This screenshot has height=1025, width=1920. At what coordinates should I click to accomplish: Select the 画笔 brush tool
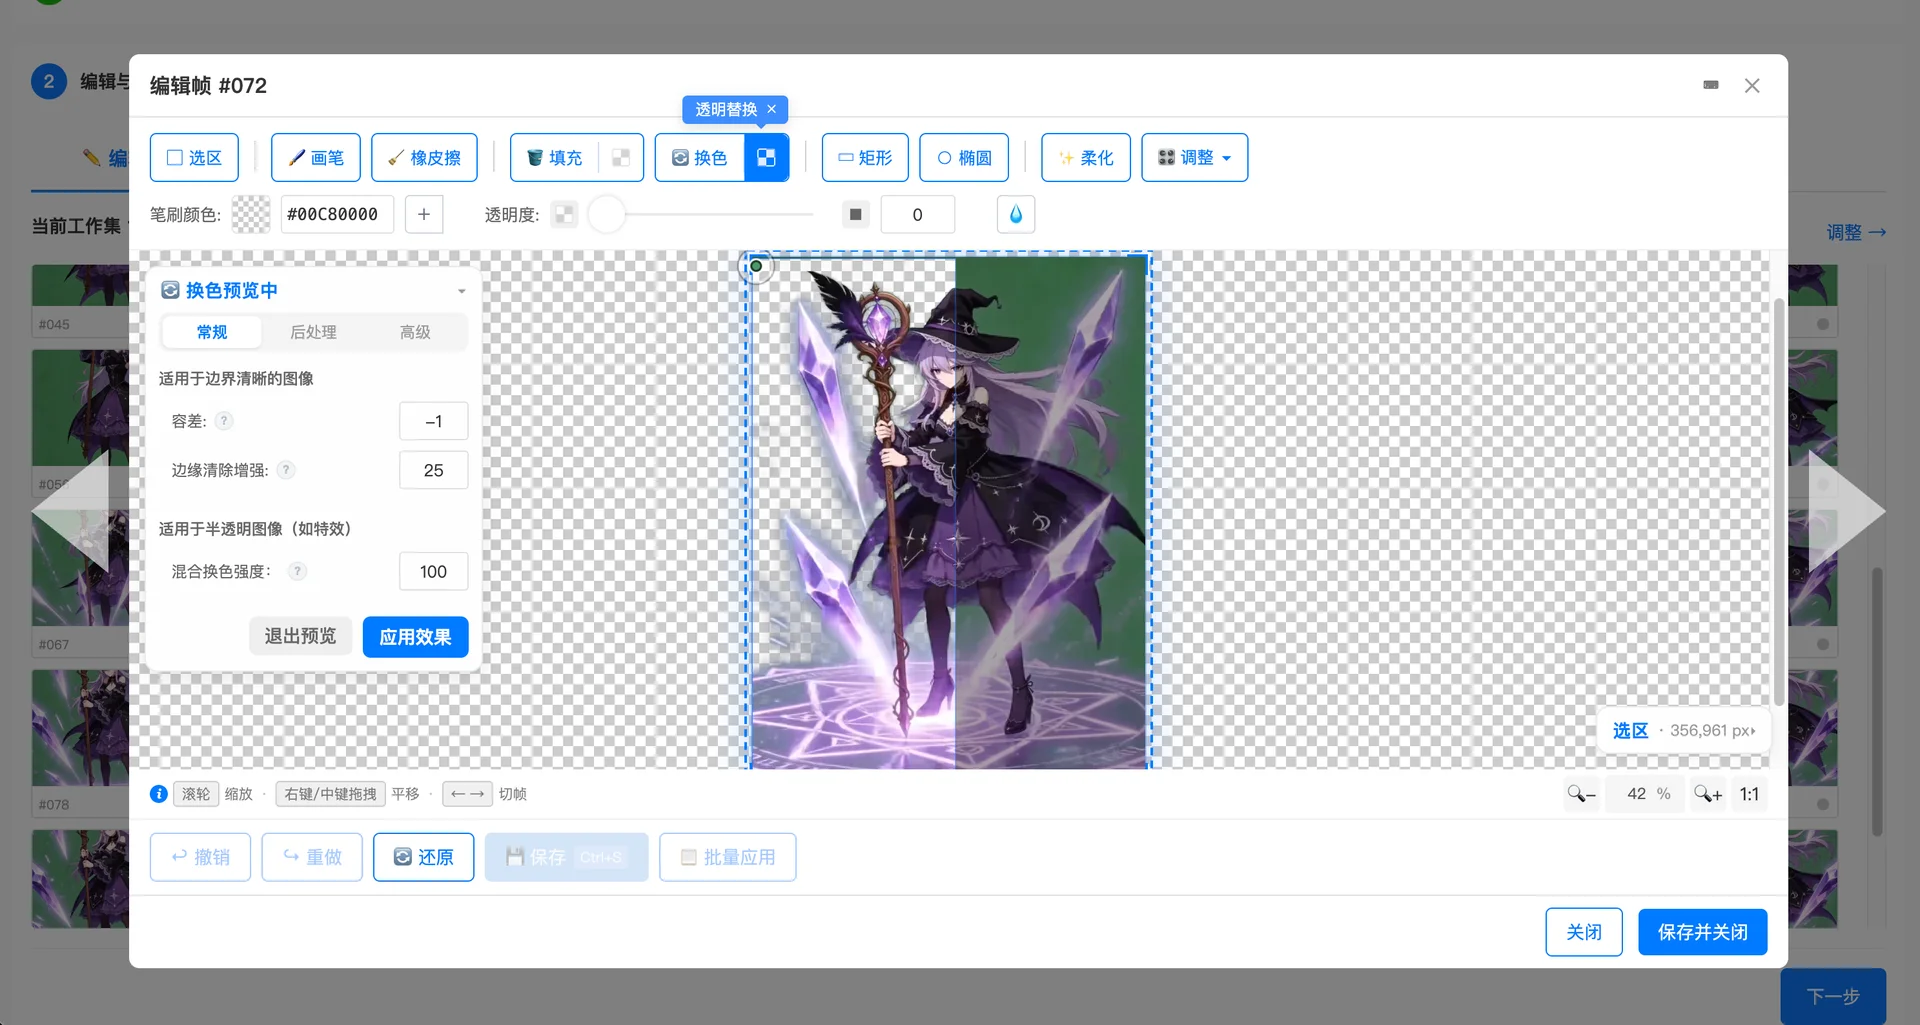(x=316, y=157)
